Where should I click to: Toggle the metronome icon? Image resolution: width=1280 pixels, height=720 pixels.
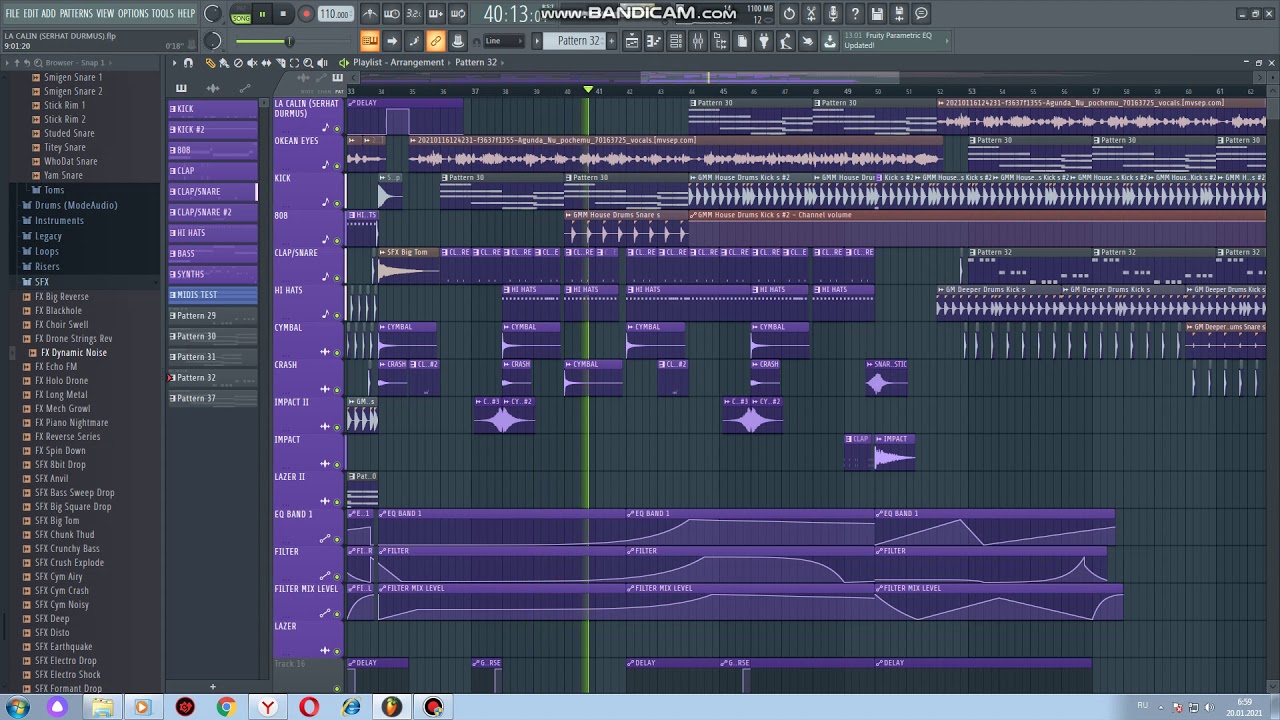point(369,13)
